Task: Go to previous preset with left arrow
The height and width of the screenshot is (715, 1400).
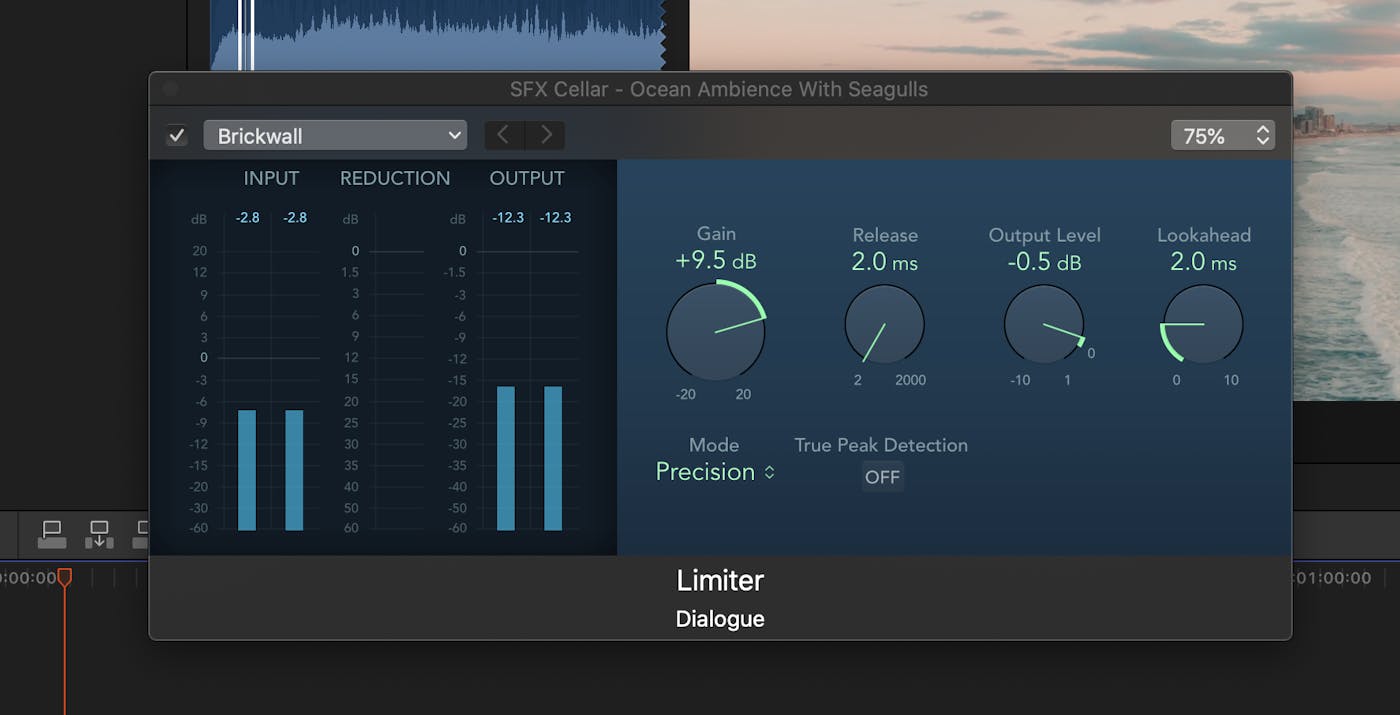Action: coord(505,135)
